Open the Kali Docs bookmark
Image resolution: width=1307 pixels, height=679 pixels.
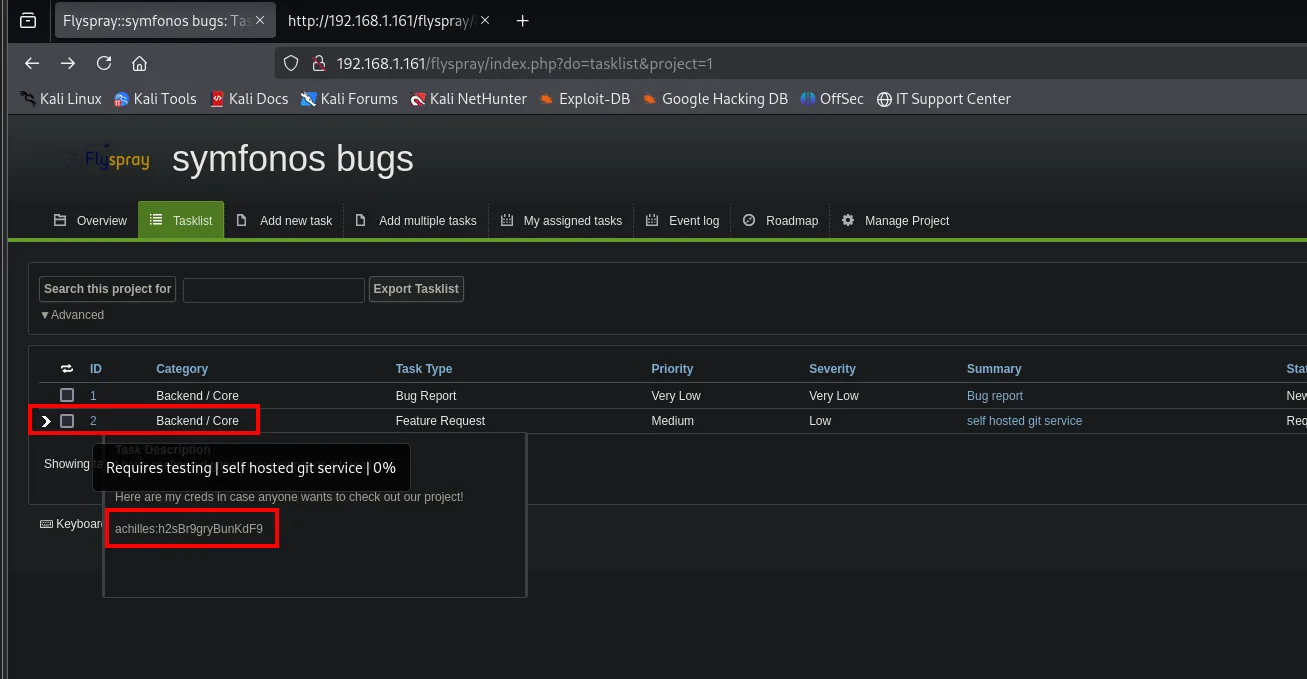click(249, 98)
